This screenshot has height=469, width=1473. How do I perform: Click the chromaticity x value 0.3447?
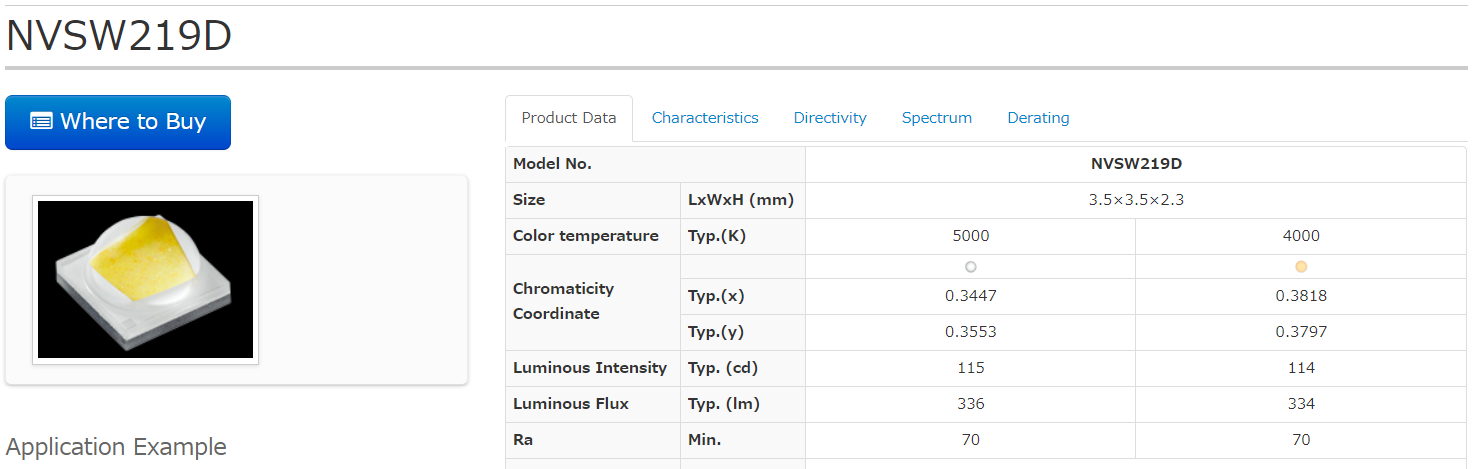(970, 296)
